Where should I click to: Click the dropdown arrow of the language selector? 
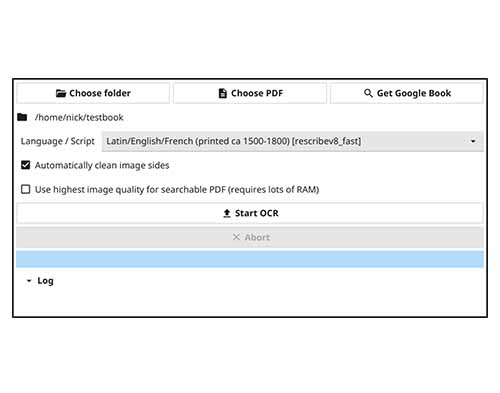tap(473, 141)
